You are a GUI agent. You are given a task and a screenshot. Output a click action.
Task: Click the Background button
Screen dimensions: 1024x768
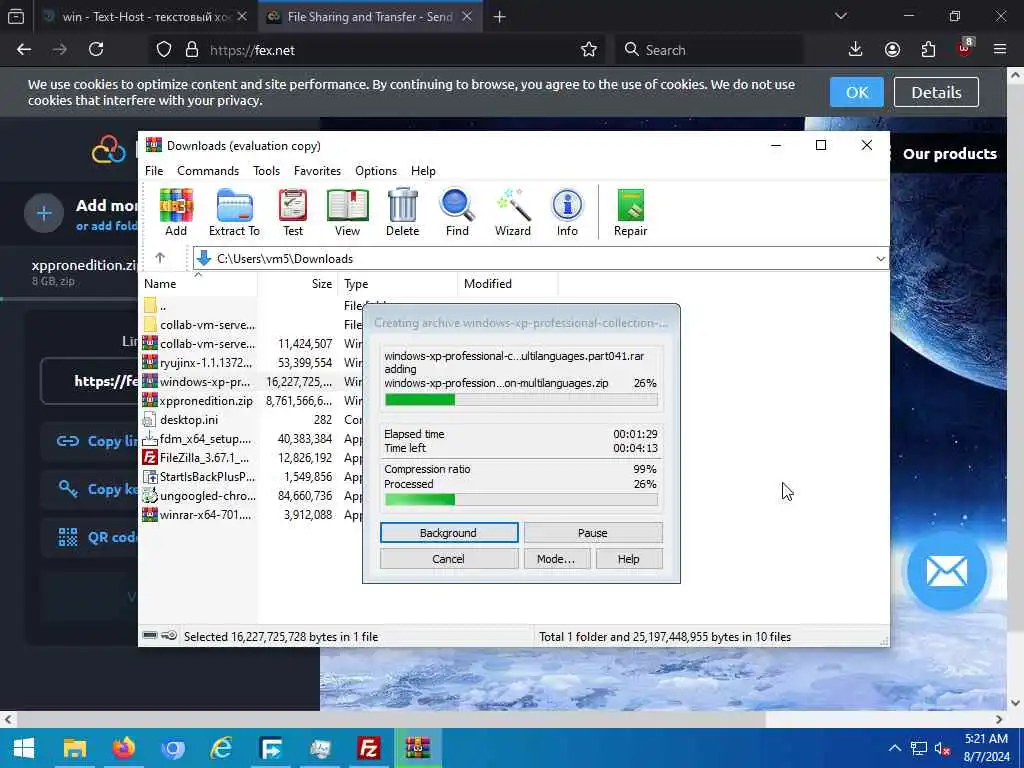pyautogui.click(x=449, y=533)
